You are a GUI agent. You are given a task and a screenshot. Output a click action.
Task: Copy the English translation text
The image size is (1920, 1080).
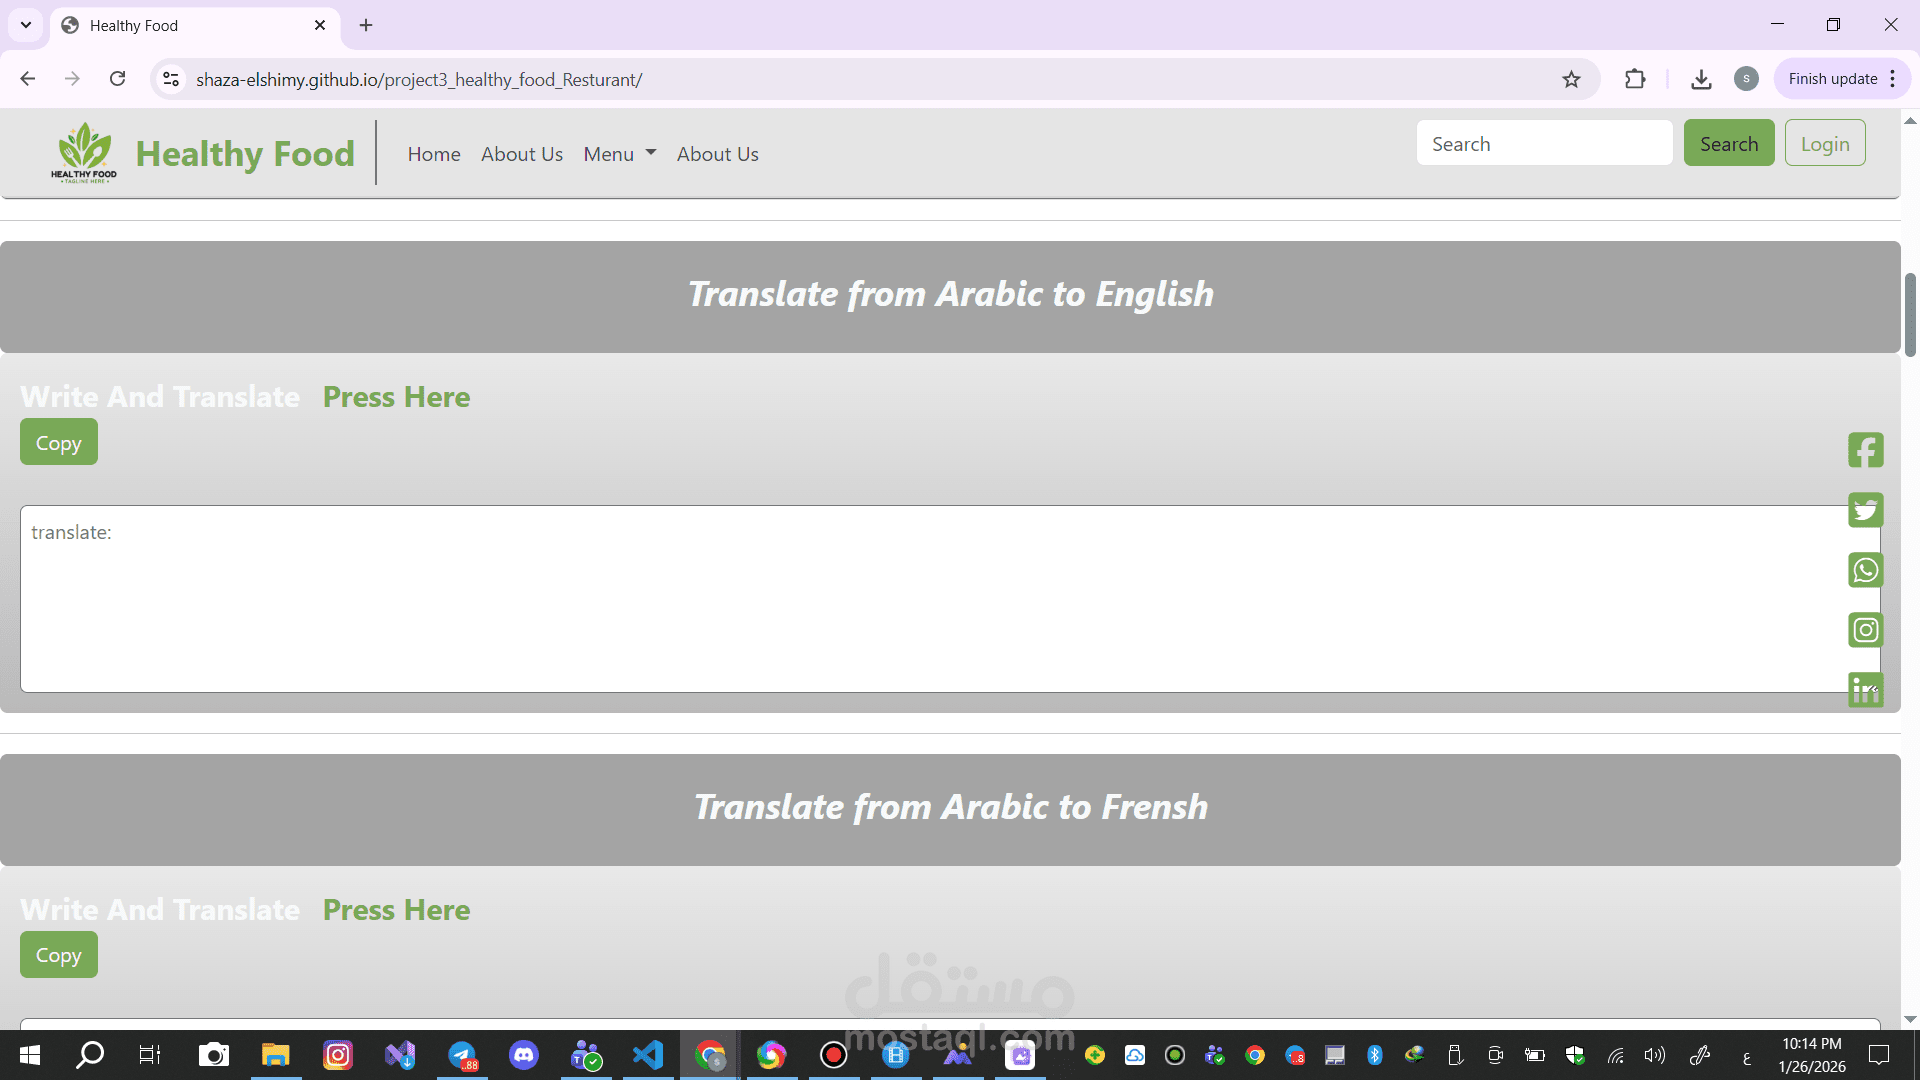pos(58,442)
